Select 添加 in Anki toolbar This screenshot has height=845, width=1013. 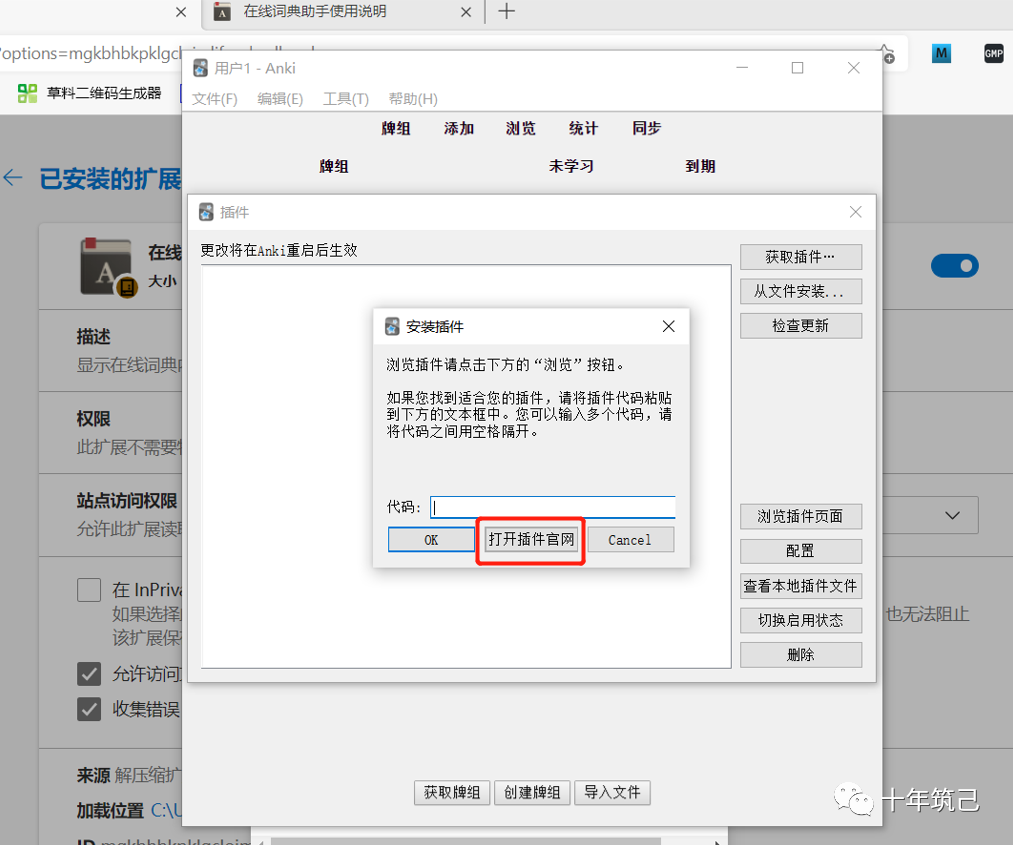[x=459, y=128]
